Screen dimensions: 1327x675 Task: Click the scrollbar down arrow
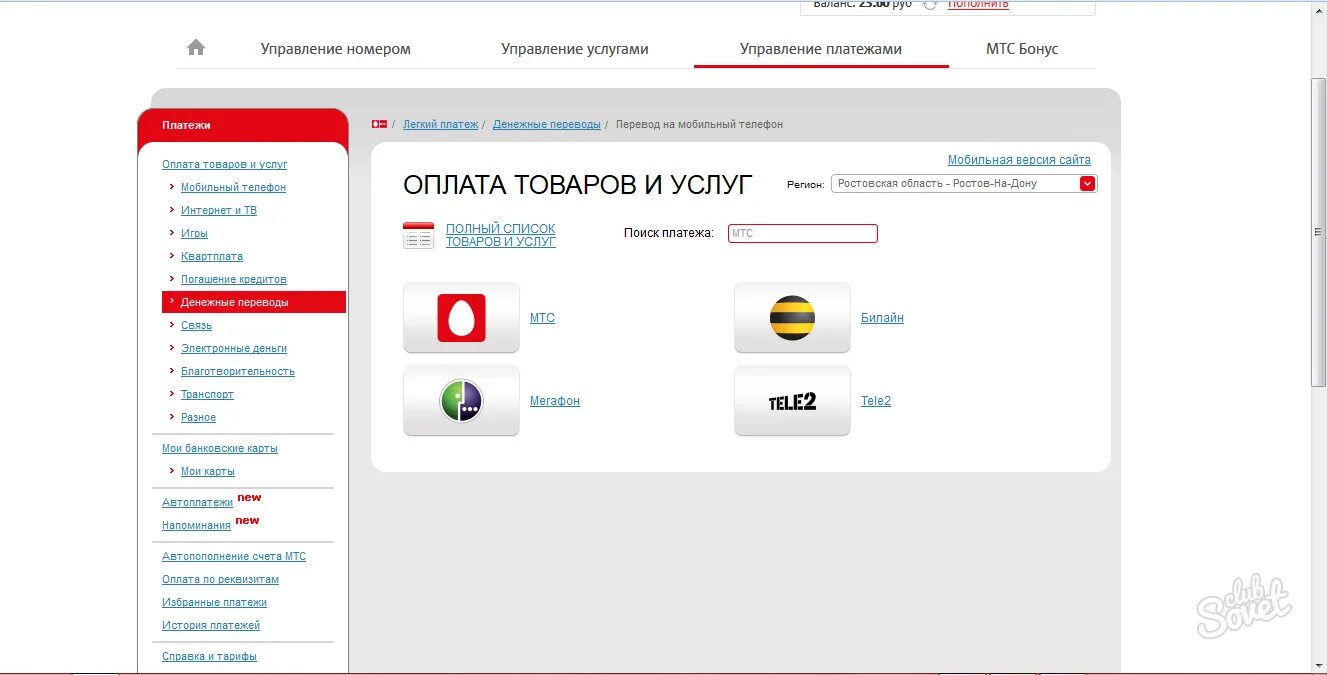click(1318, 664)
